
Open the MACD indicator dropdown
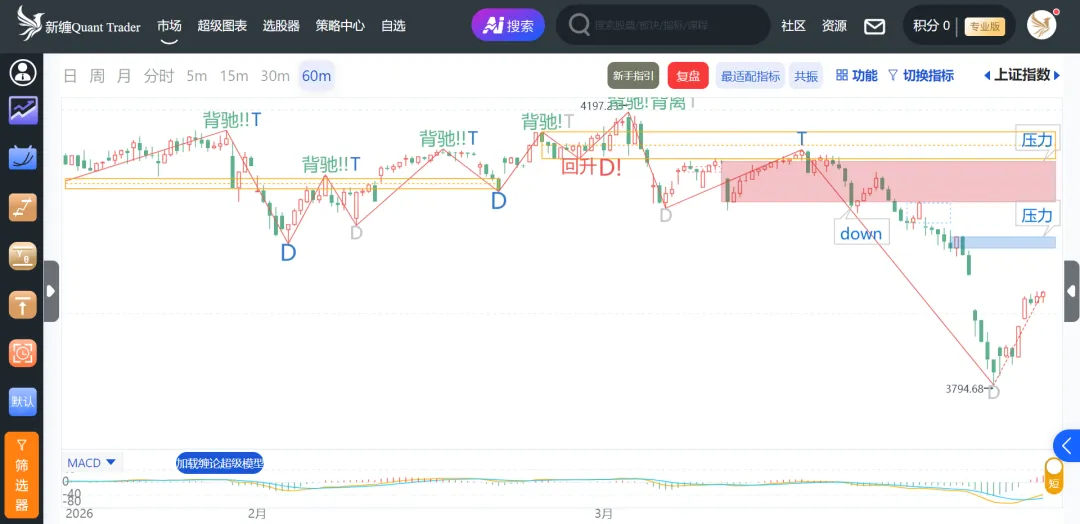[x=91, y=463]
